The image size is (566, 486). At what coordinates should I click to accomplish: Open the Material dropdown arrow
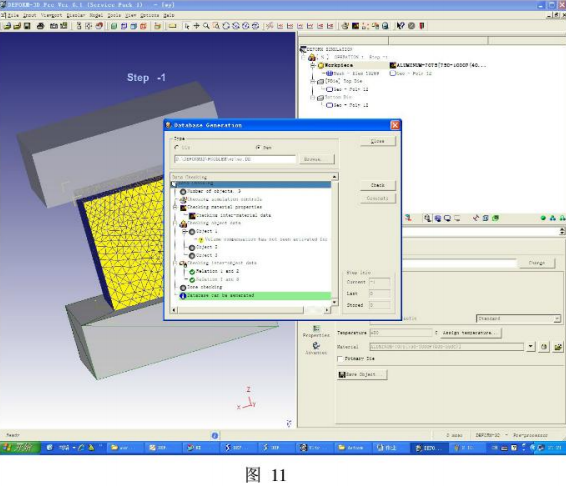pyautogui.click(x=530, y=347)
